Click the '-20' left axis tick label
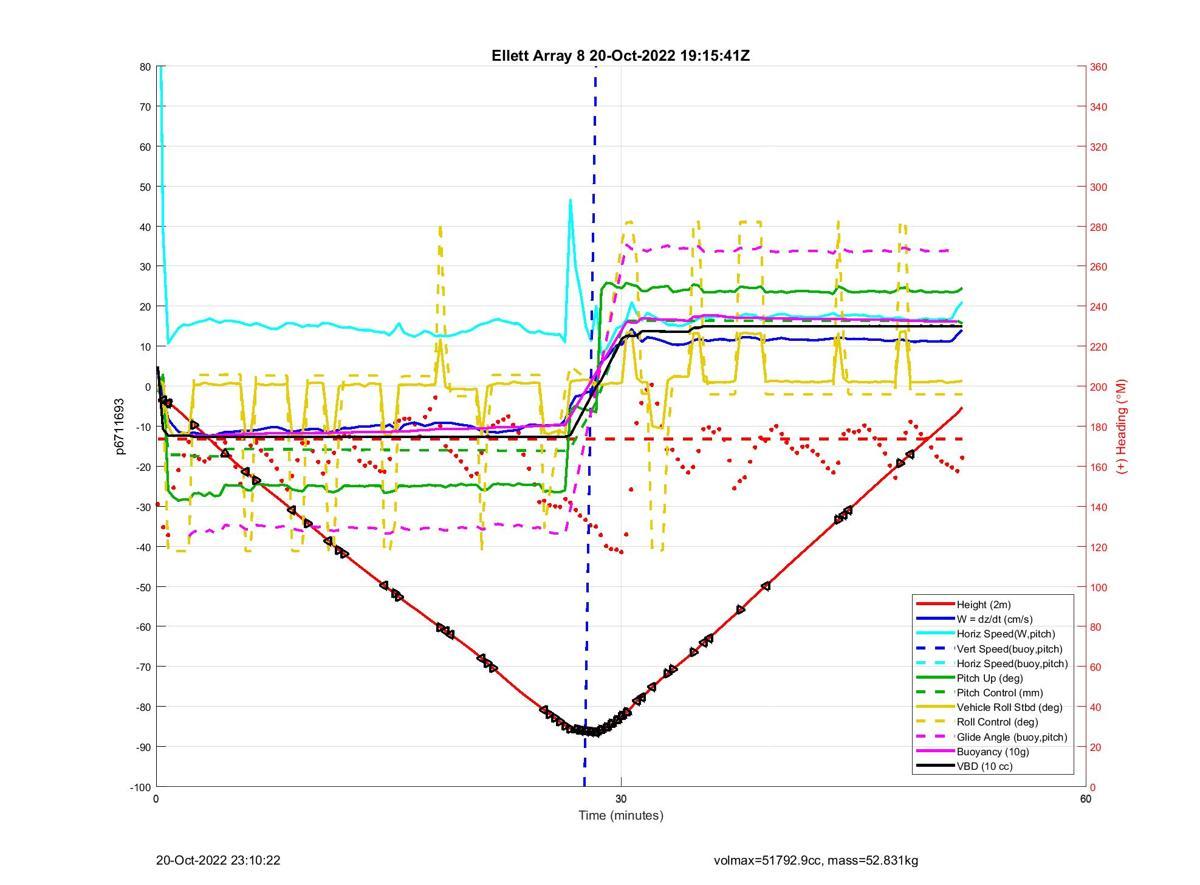Screen dimensions: 1200x885 (x=144, y=467)
